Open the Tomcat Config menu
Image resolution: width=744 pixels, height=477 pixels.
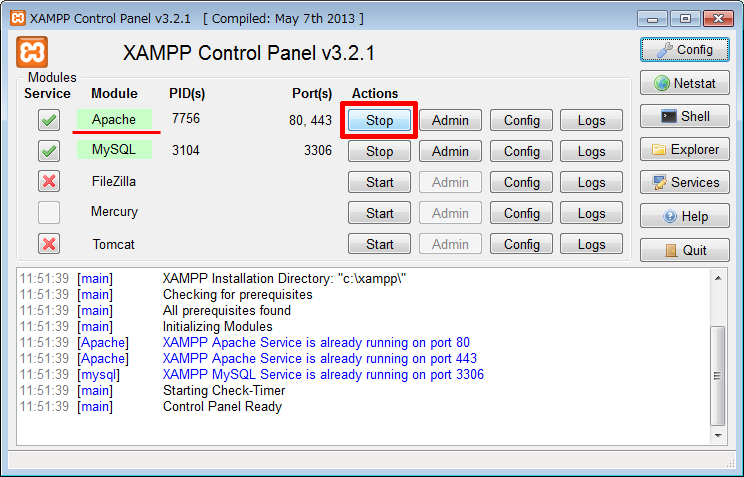521,244
